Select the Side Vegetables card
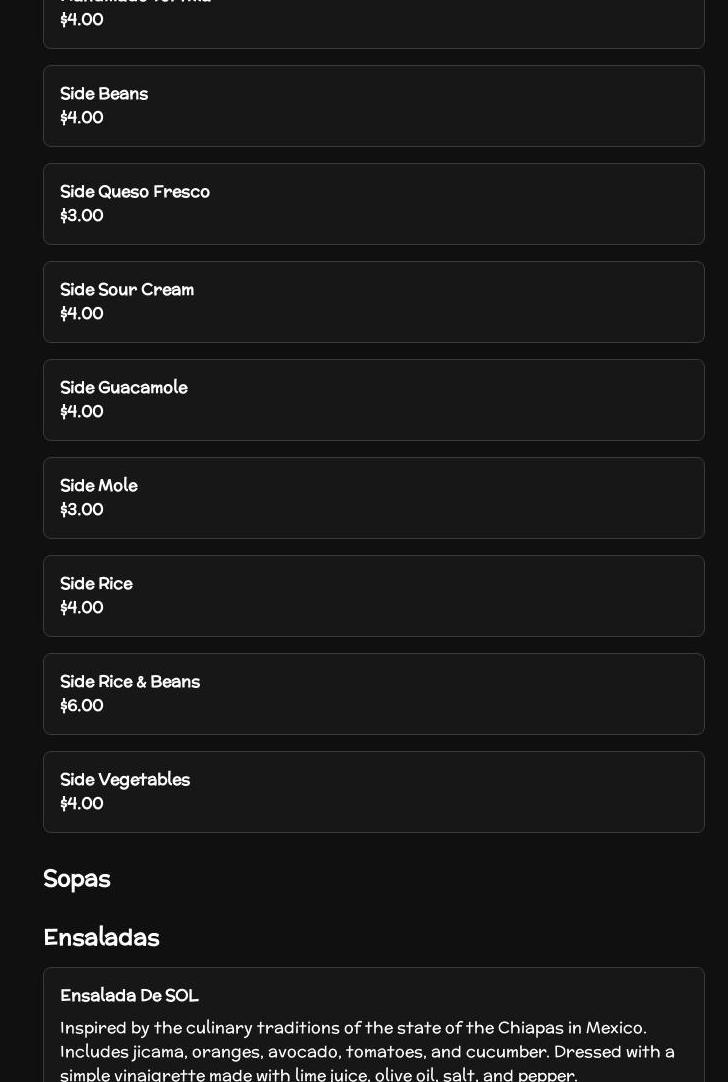Image resolution: width=728 pixels, height=1082 pixels. pyautogui.click(x=373, y=792)
